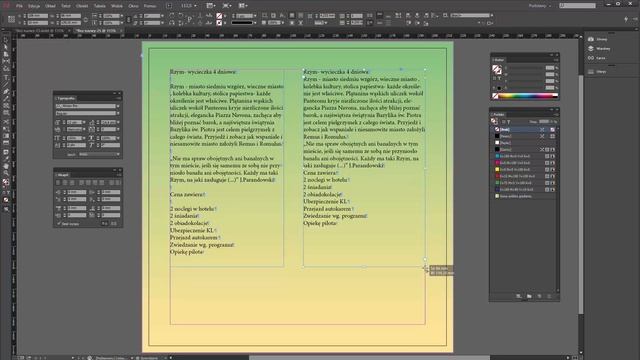Open the language dropdown in Typografia panel
This screenshot has height=360, width=640.
coord(118,154)
